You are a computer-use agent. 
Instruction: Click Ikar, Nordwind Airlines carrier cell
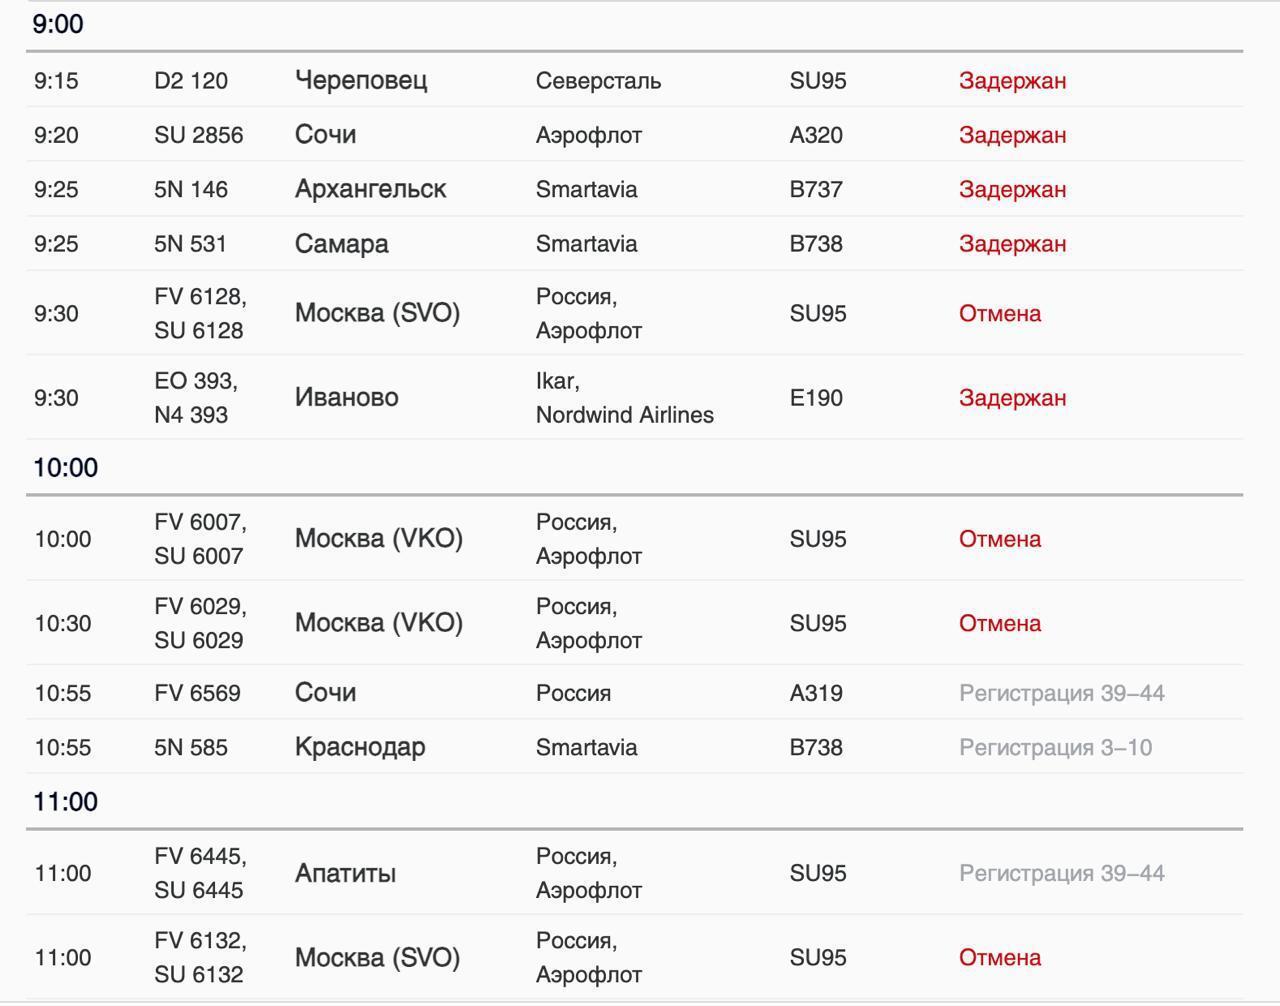click(624, 398)
